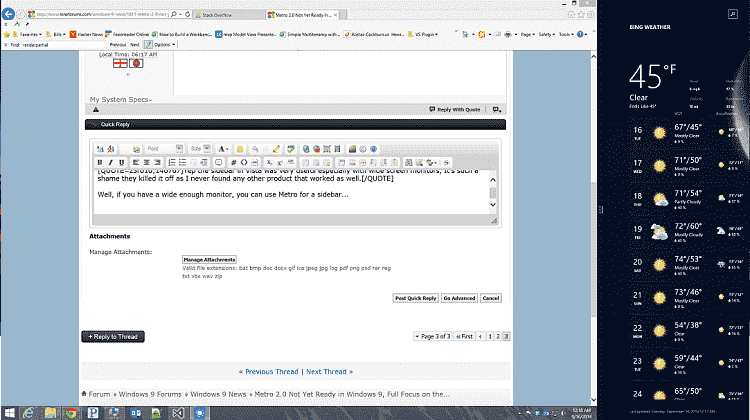Go to page 2 of thread
750x420 pixels.
498,336
